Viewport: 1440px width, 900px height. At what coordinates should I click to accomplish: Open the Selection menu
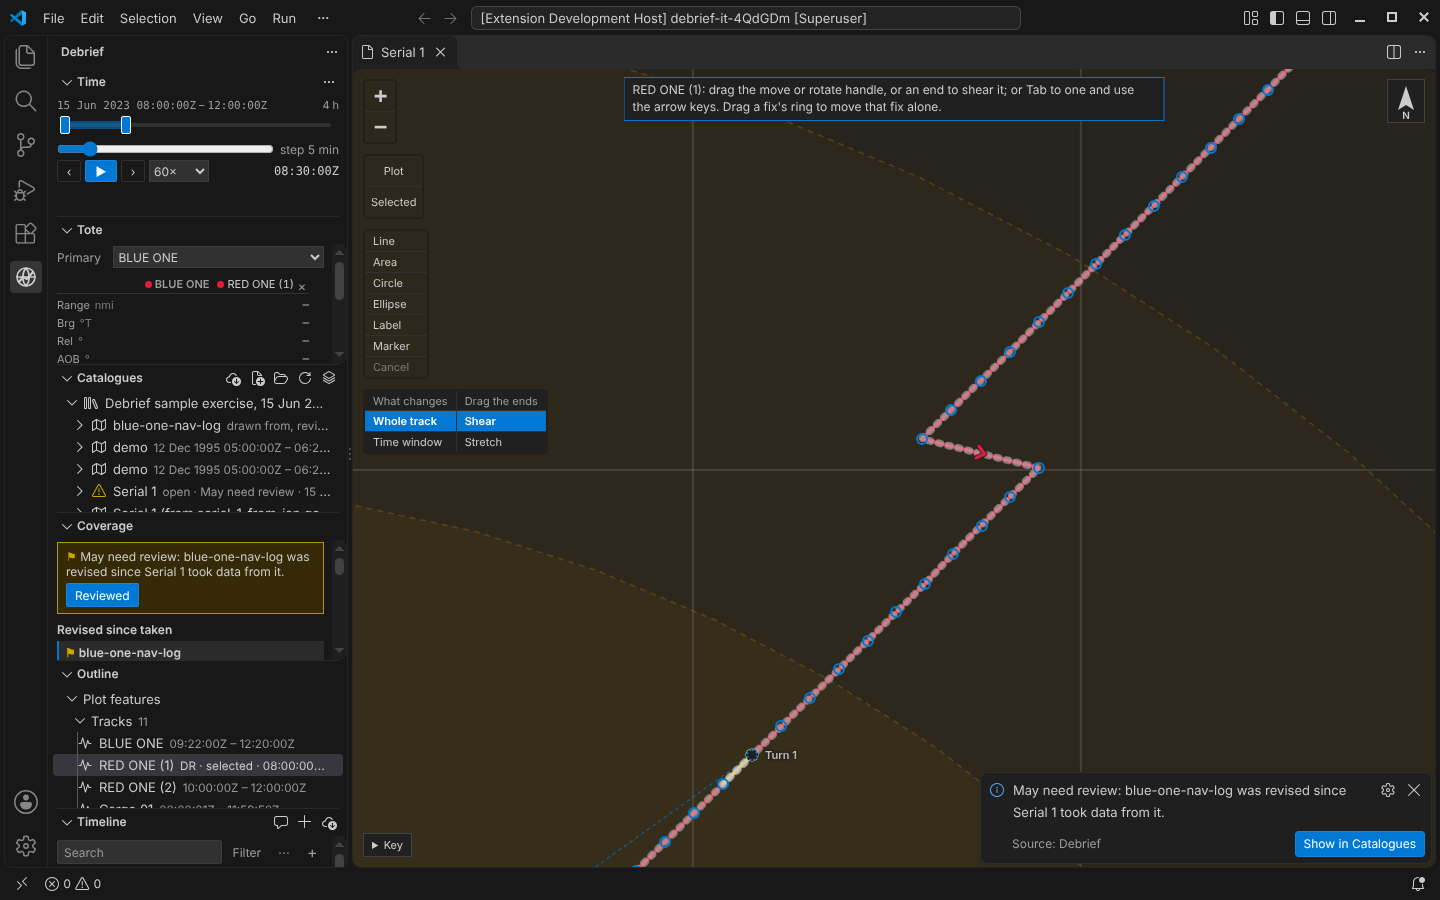point(148,18)
